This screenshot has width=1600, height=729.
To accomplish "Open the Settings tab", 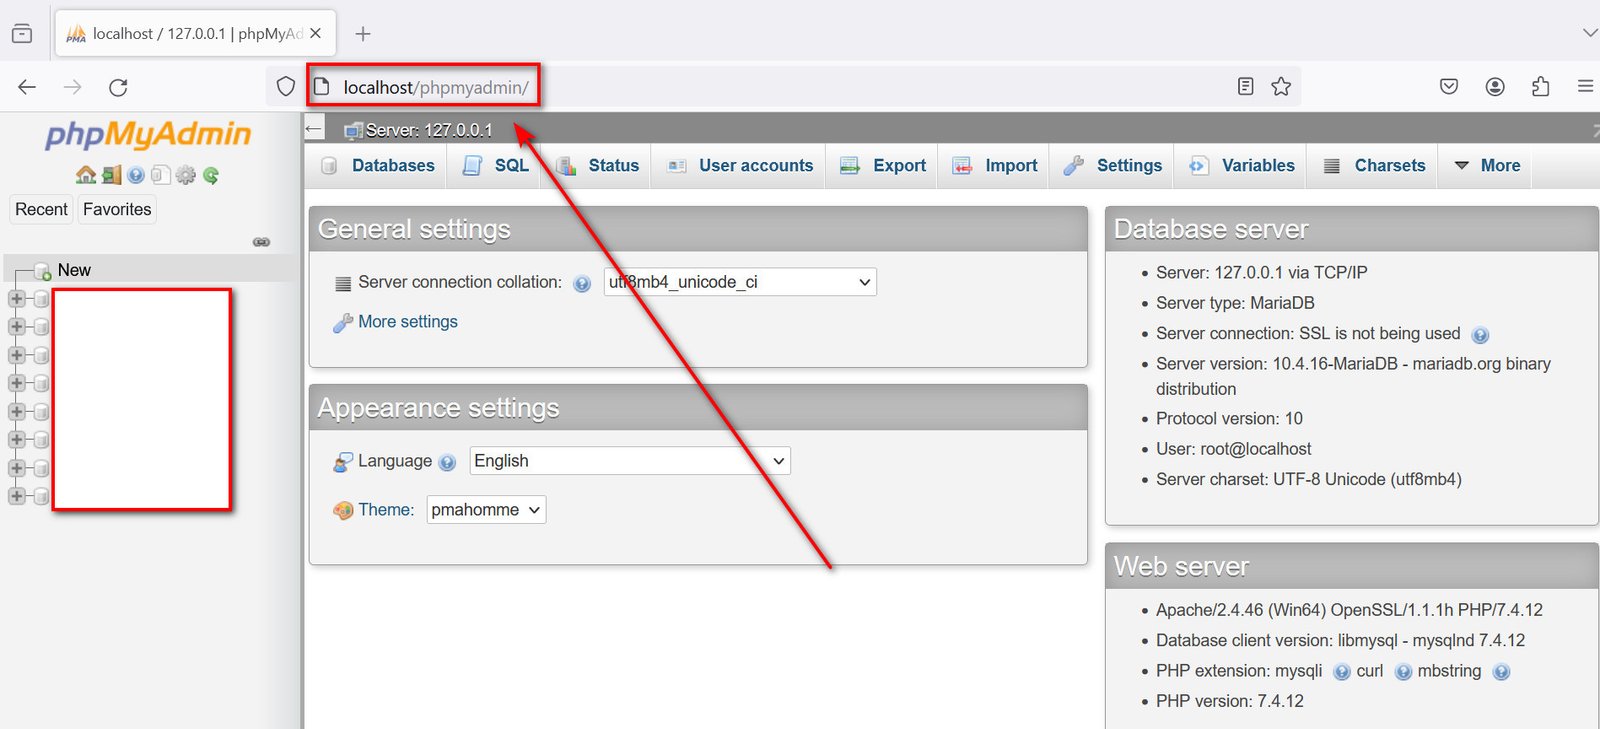I will 1113,166.
